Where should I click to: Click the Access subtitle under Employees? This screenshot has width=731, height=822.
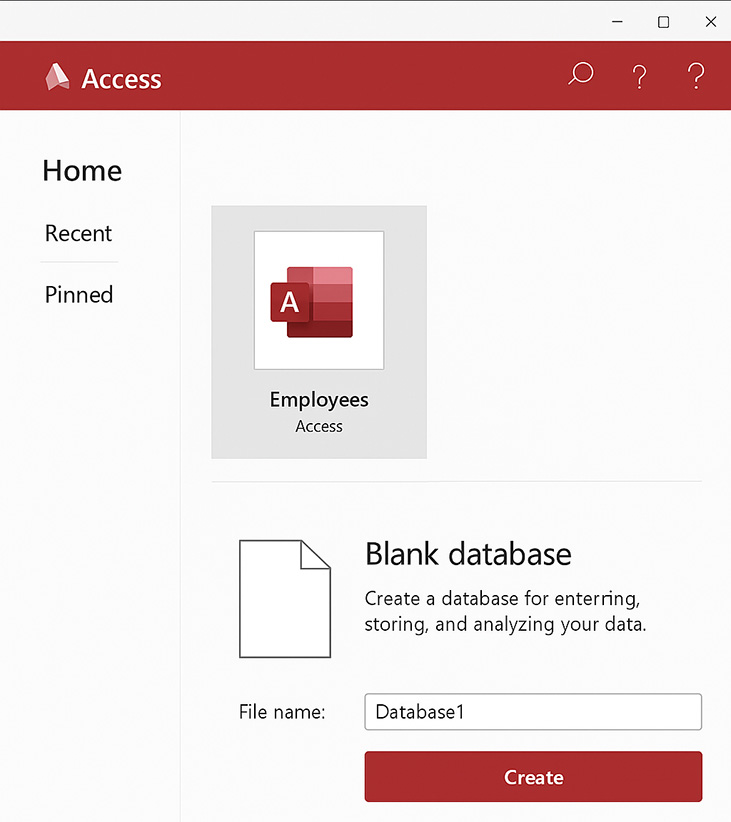(319, 426)
